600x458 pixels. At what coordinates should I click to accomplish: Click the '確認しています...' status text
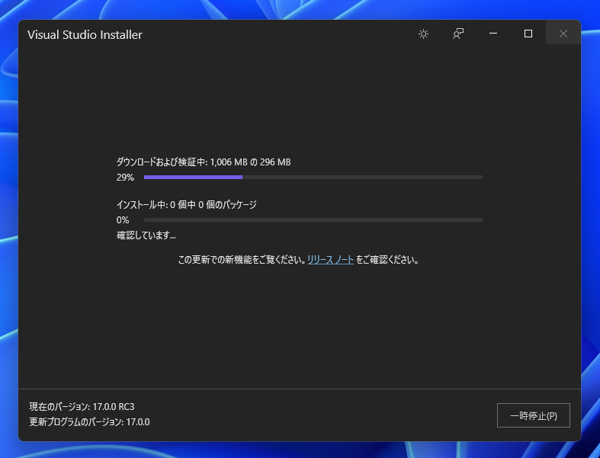click(146, 235)
